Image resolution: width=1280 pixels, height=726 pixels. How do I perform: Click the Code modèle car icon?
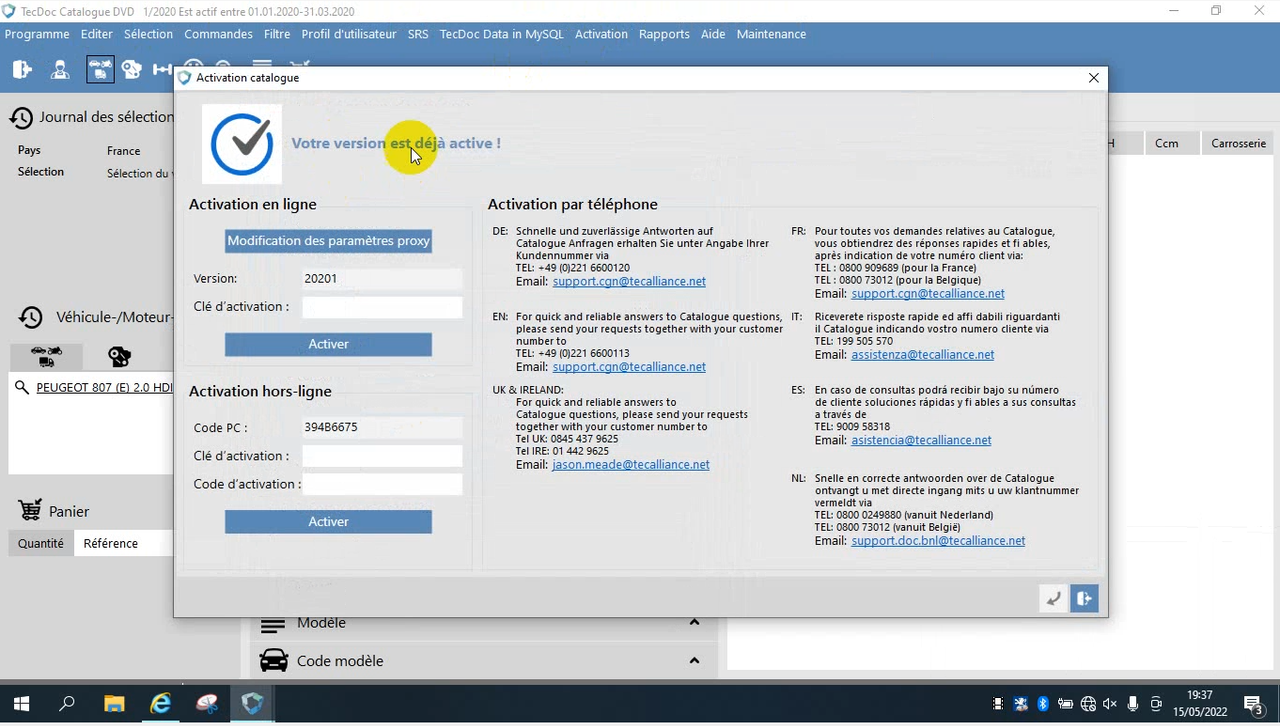[273, 660]
